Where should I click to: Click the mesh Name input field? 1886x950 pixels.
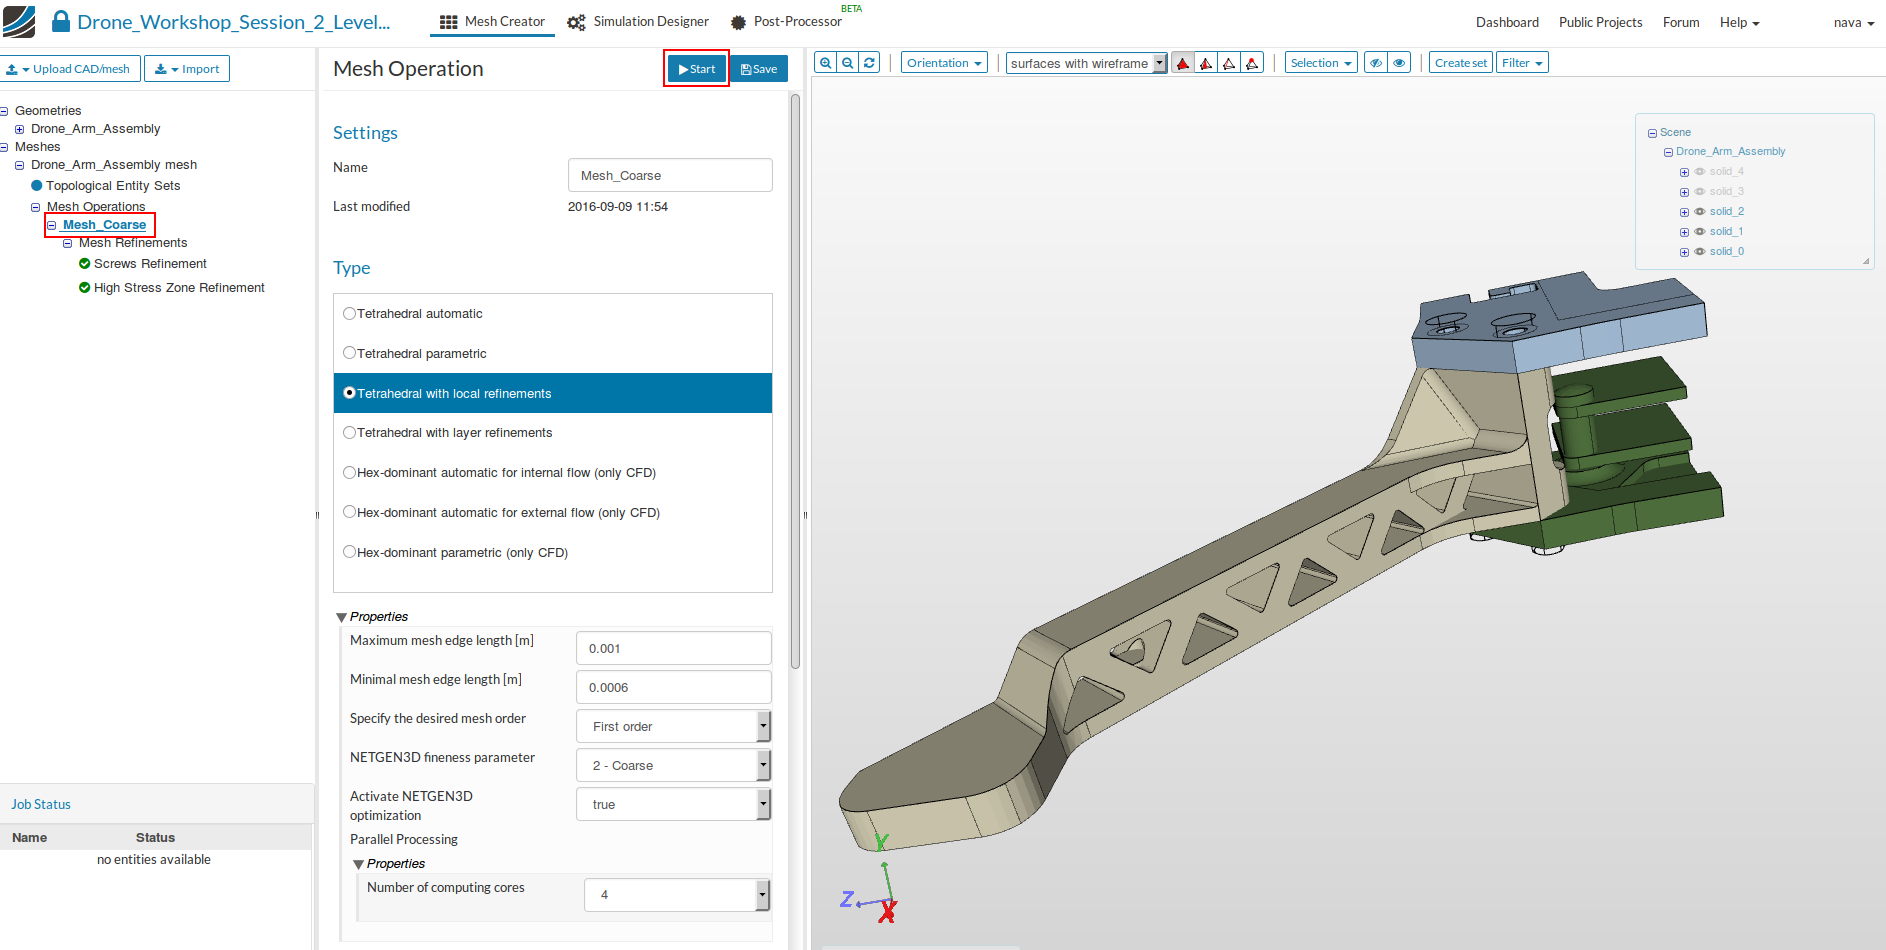pos(670,175)
